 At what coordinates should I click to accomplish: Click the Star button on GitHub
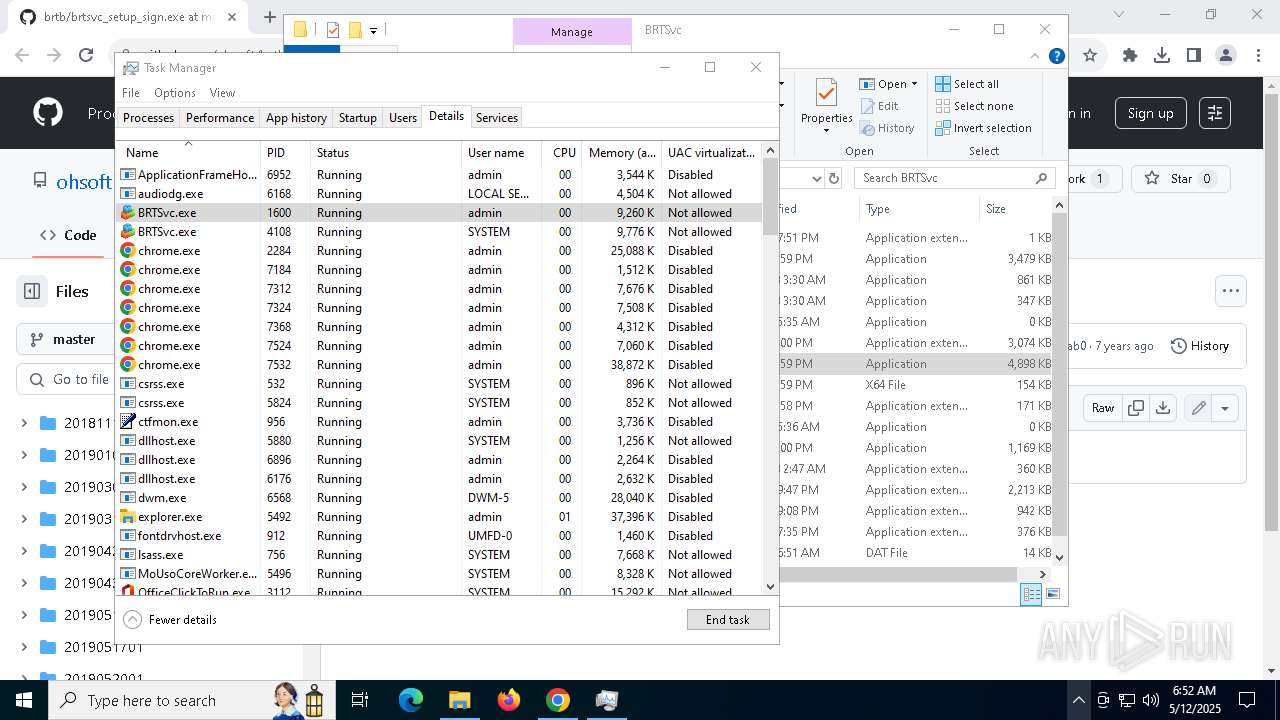(x=1180, y=179)
